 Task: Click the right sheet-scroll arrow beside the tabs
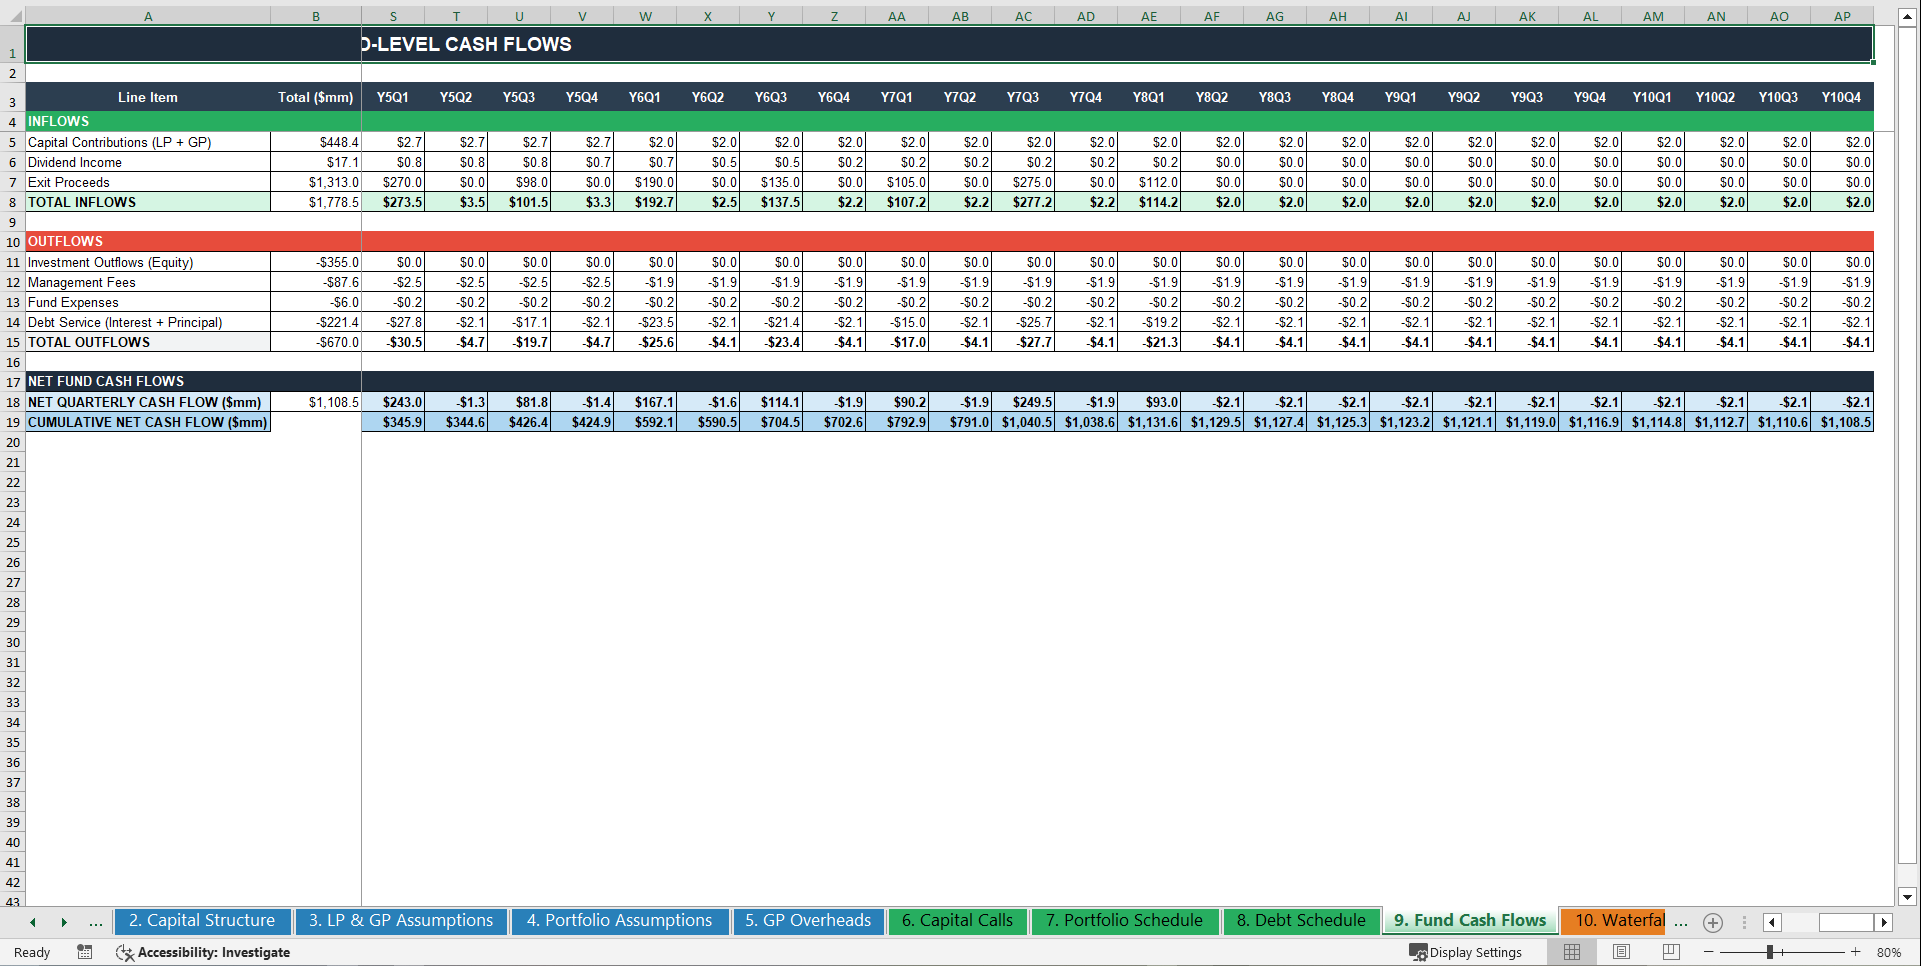click(64, 922)
